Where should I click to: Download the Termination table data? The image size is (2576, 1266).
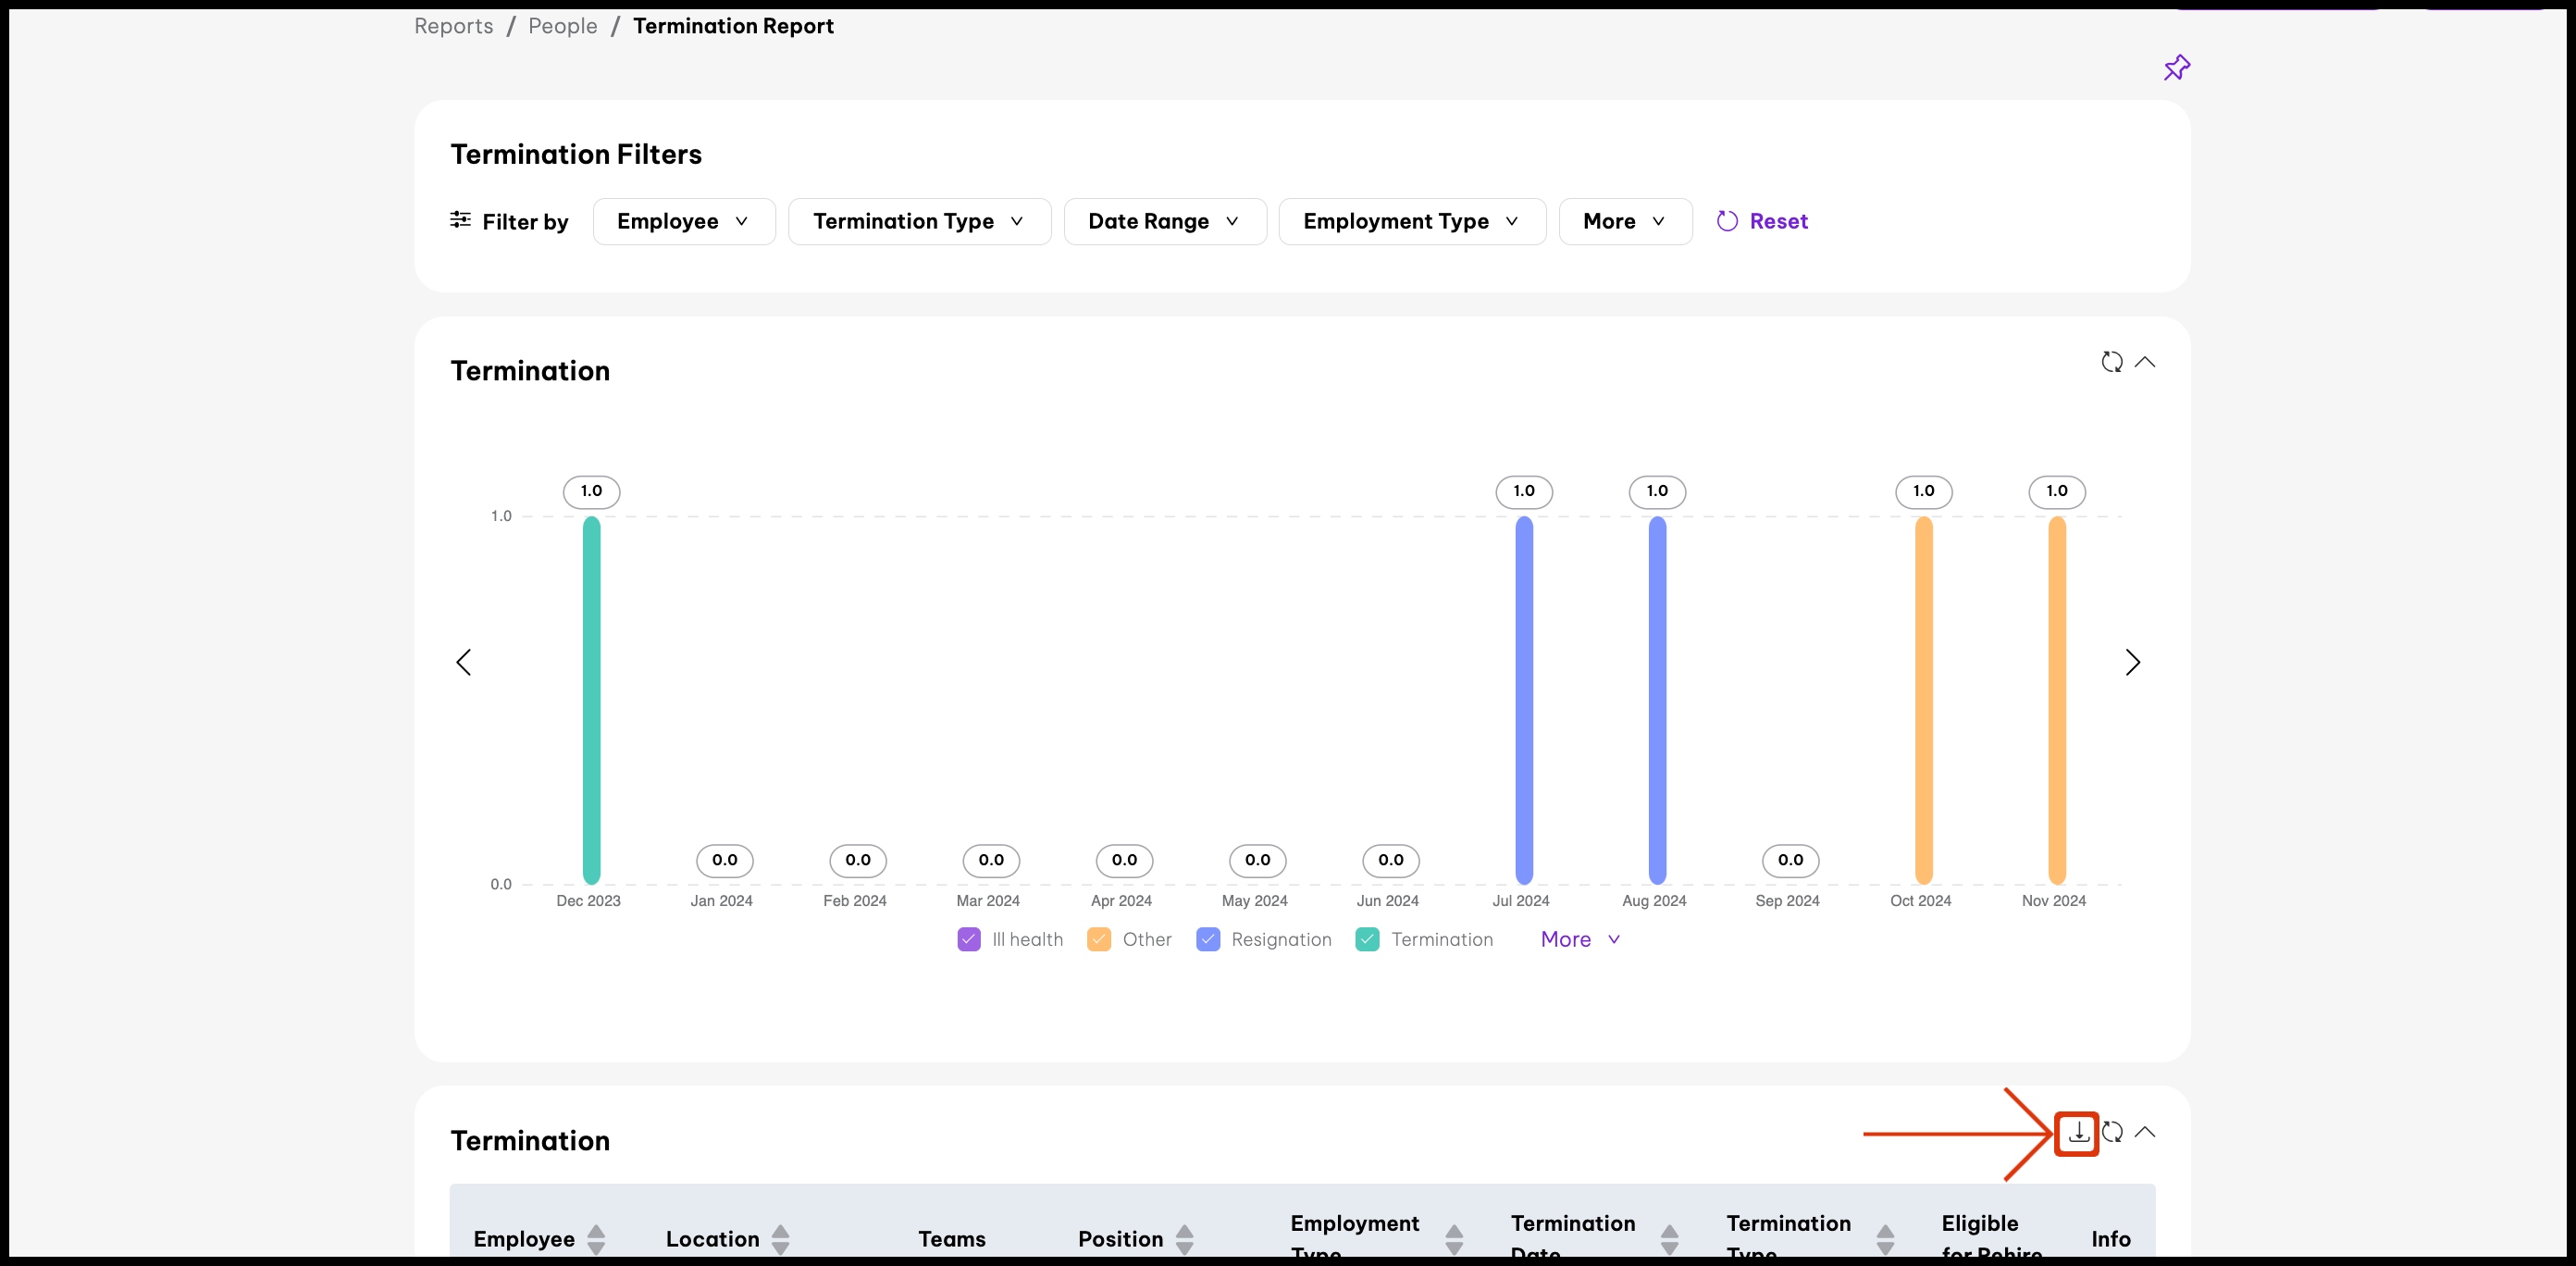click(2077, 1133)
